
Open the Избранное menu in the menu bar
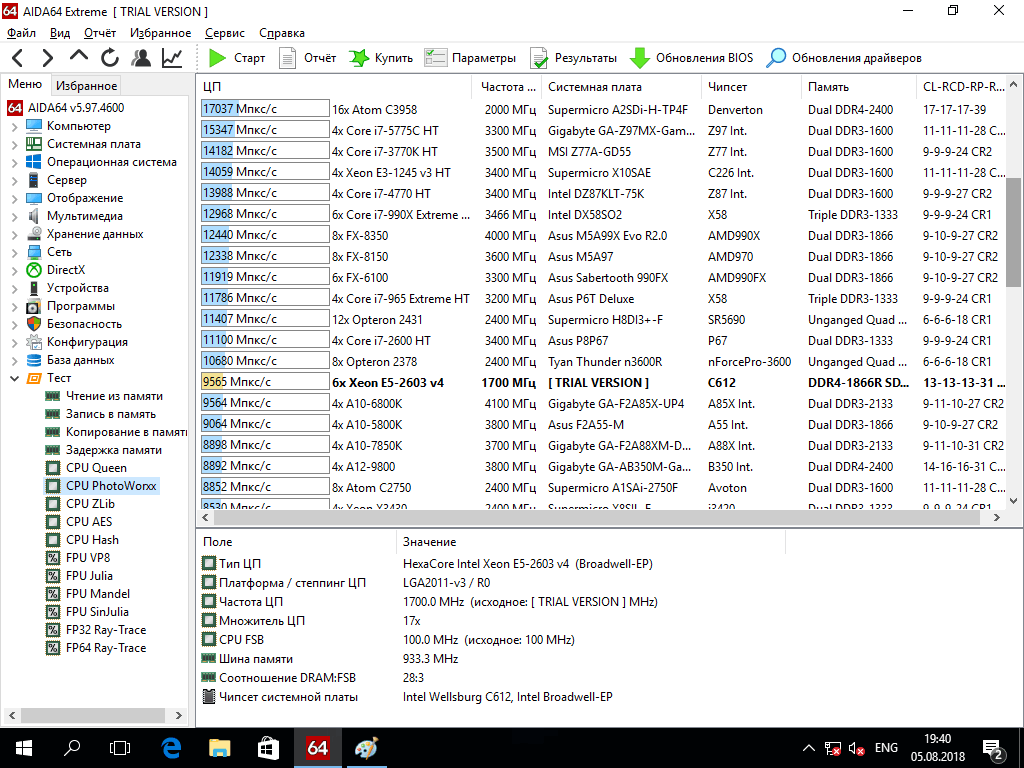coord(161,33)
